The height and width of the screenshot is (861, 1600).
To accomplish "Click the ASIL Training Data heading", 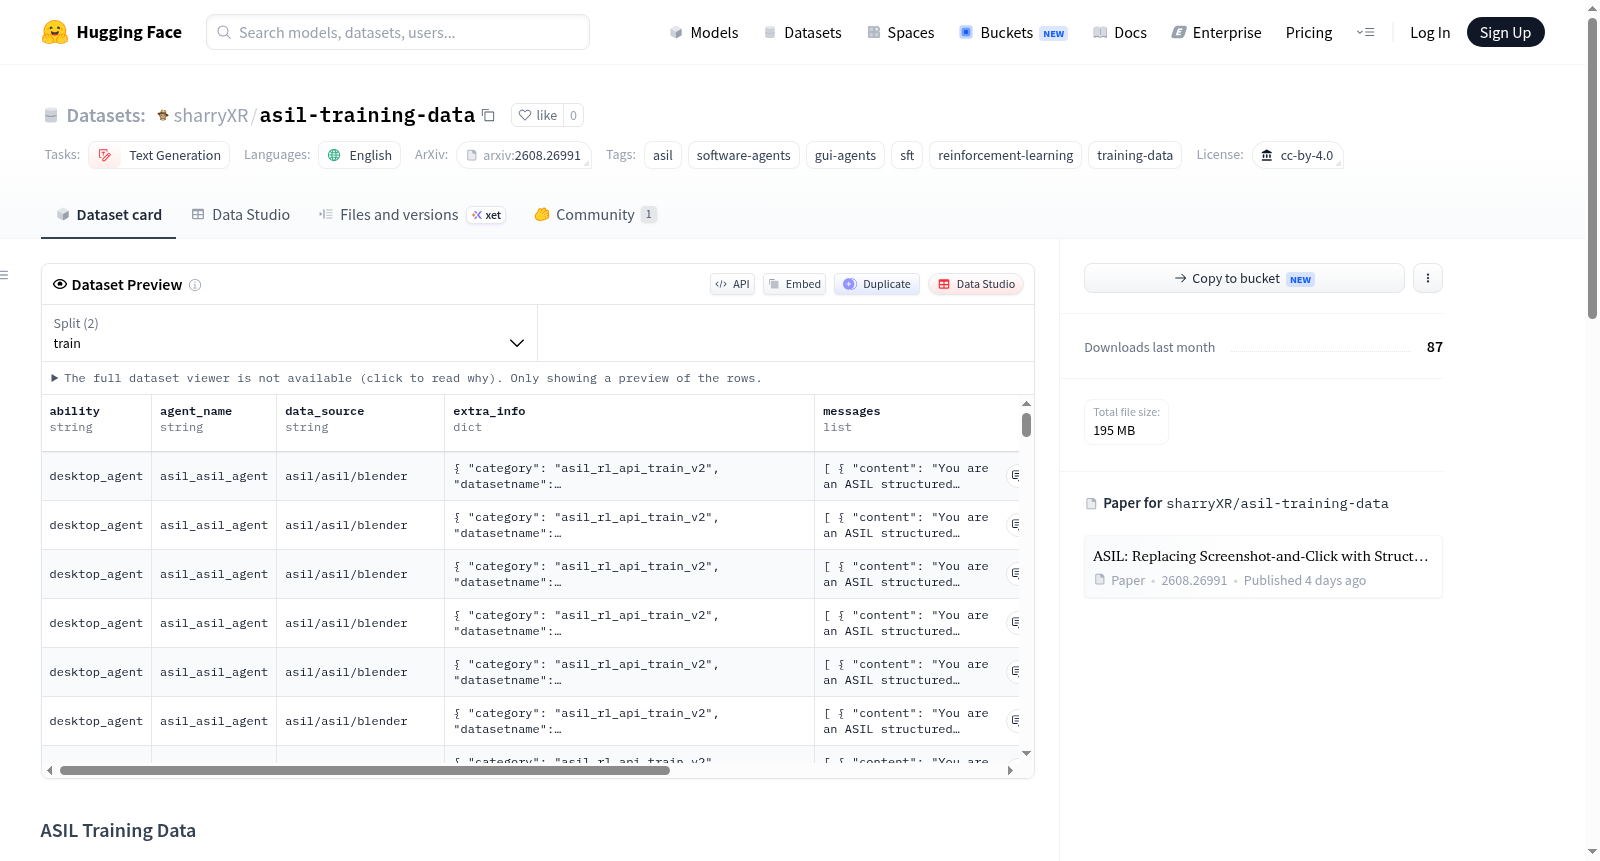I will (118, 831).
